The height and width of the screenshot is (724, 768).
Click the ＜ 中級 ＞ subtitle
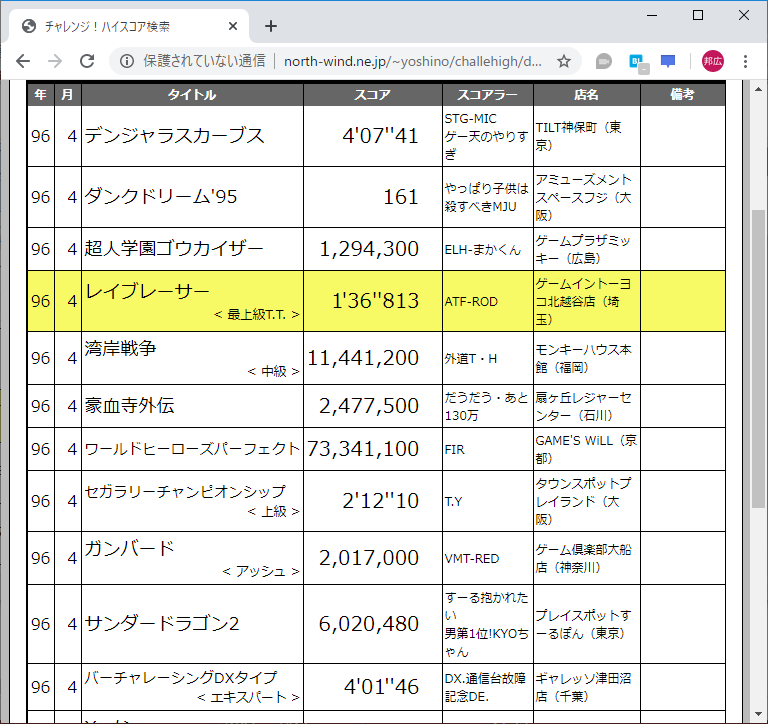[273, 371]
